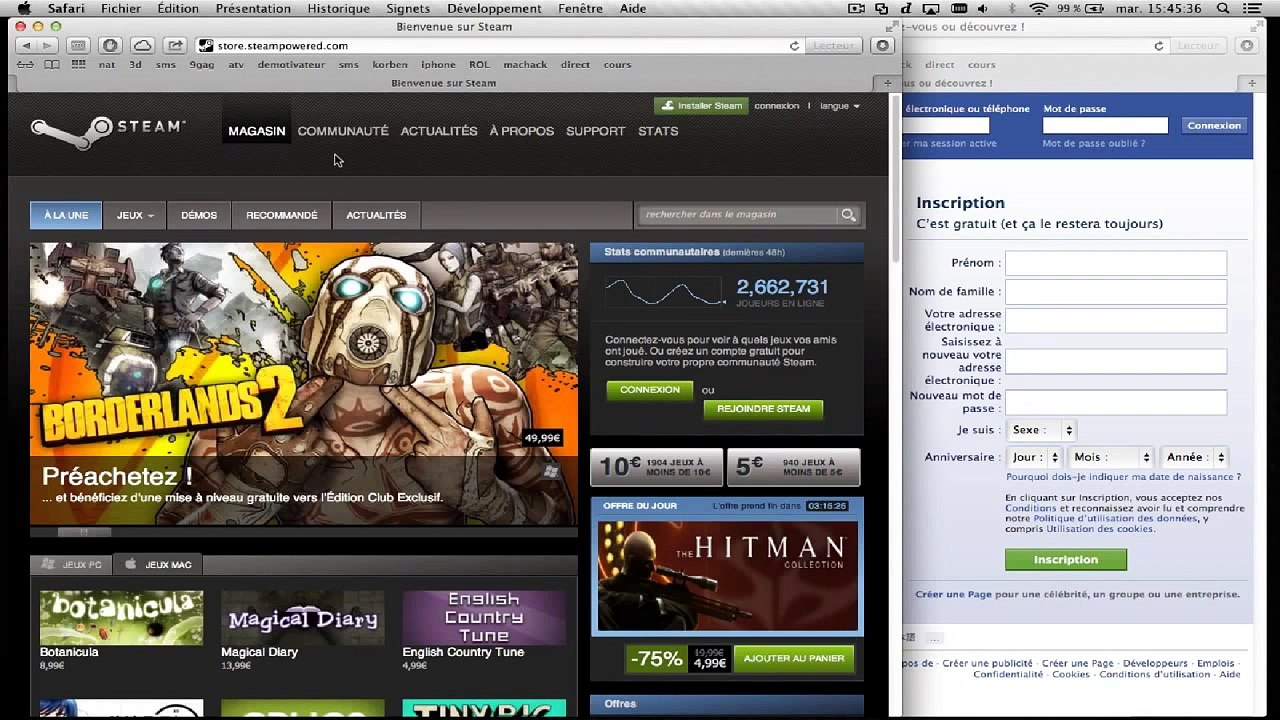Go back using Safari's back arrow

click(26, 45)
